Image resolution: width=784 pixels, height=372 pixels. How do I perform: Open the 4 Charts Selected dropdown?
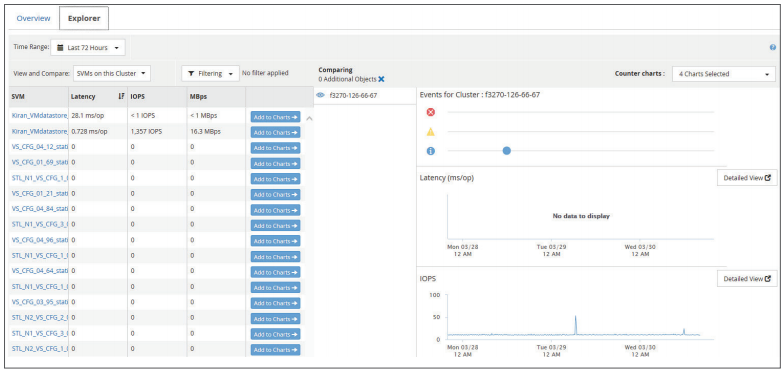click(724, 74)
